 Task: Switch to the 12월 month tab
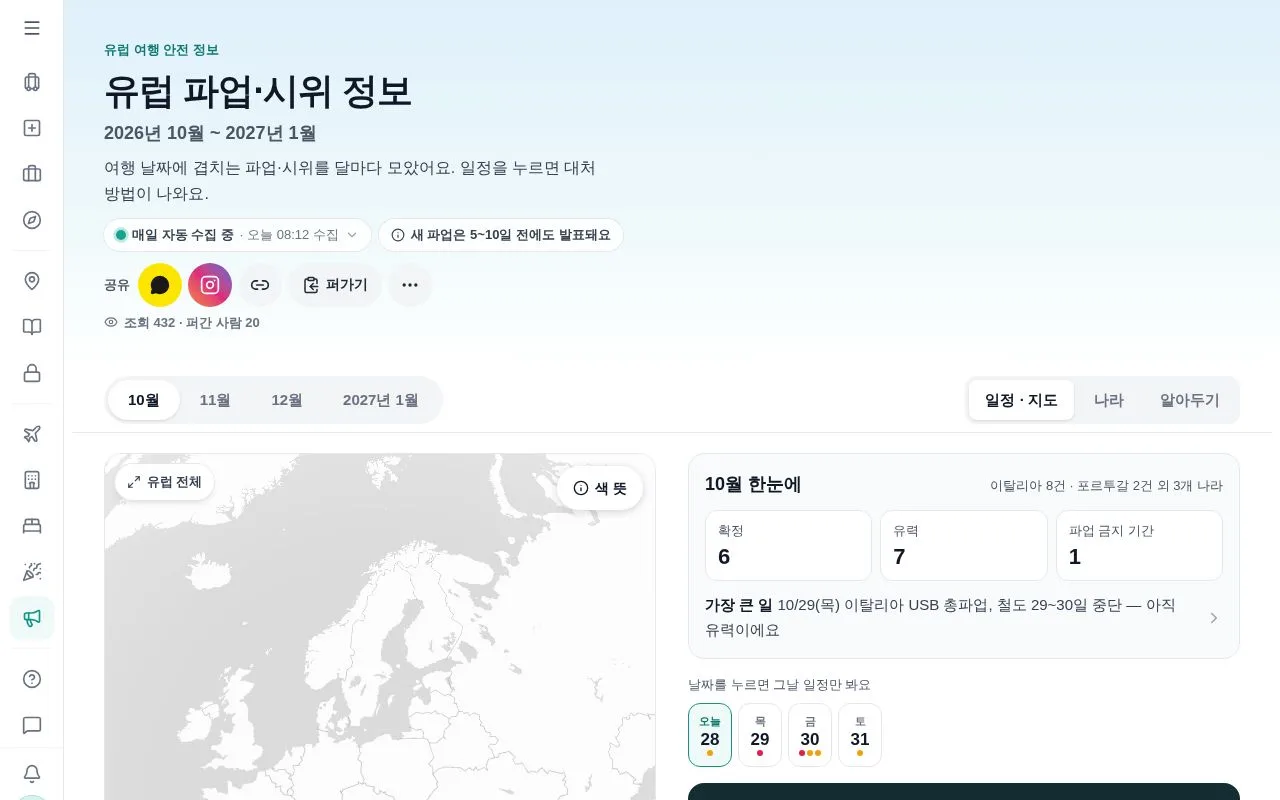tap(287, 400)
